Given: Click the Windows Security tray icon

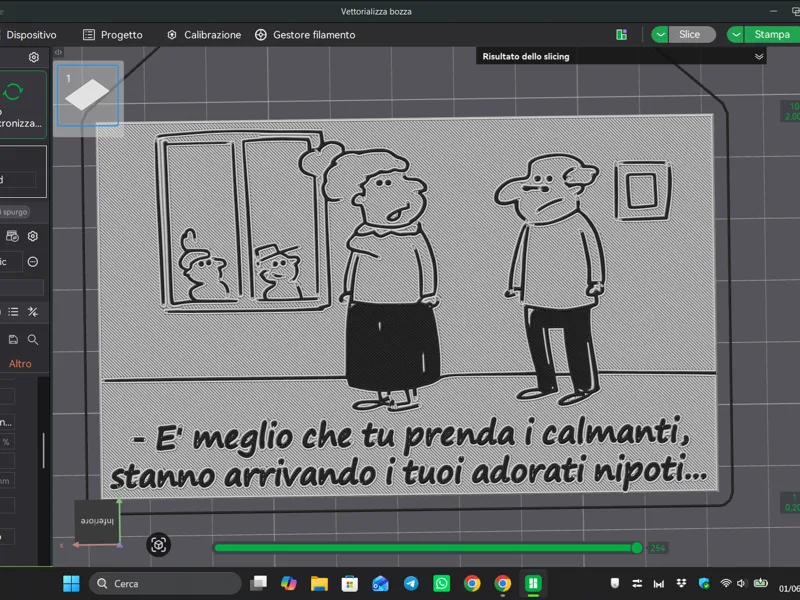Looking at the screenshot, I should [704, 583].
